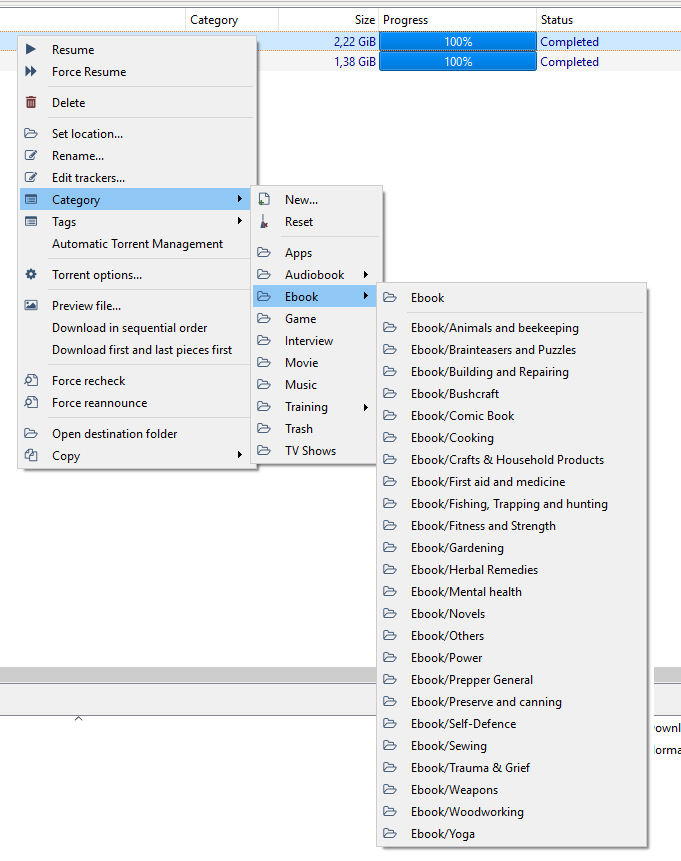Click the Apps category folder icon
This screenshot has height=861, width=681.
264,252
